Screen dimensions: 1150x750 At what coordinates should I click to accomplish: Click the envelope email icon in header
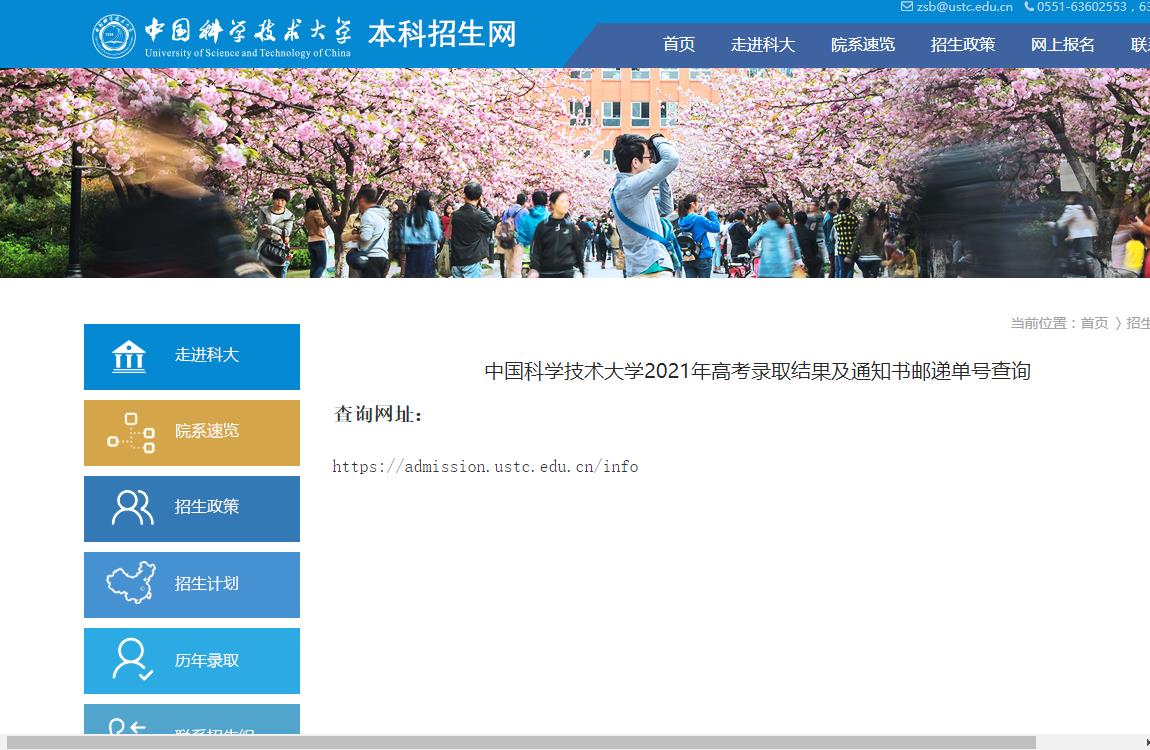[907, 7]
